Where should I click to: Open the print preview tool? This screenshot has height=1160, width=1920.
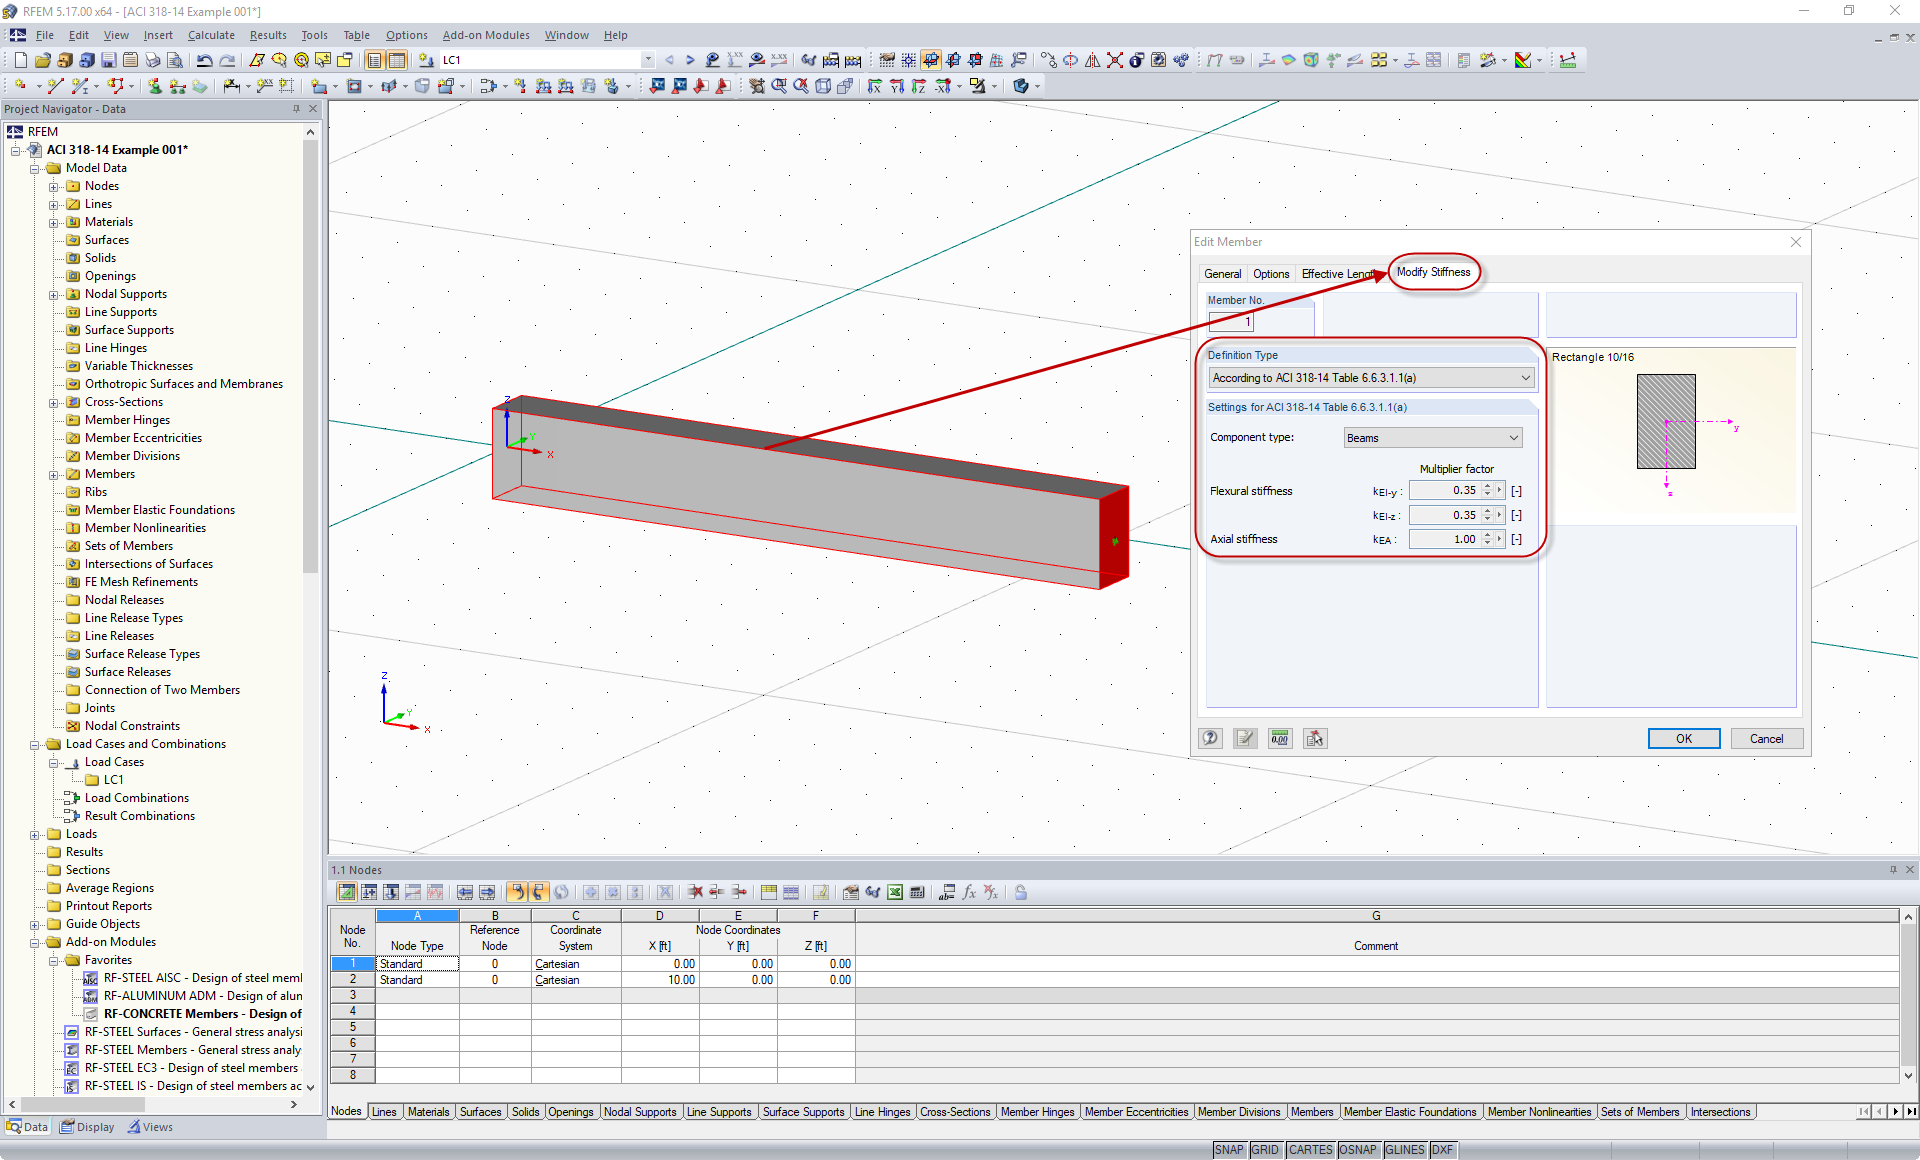click(174, 60)
